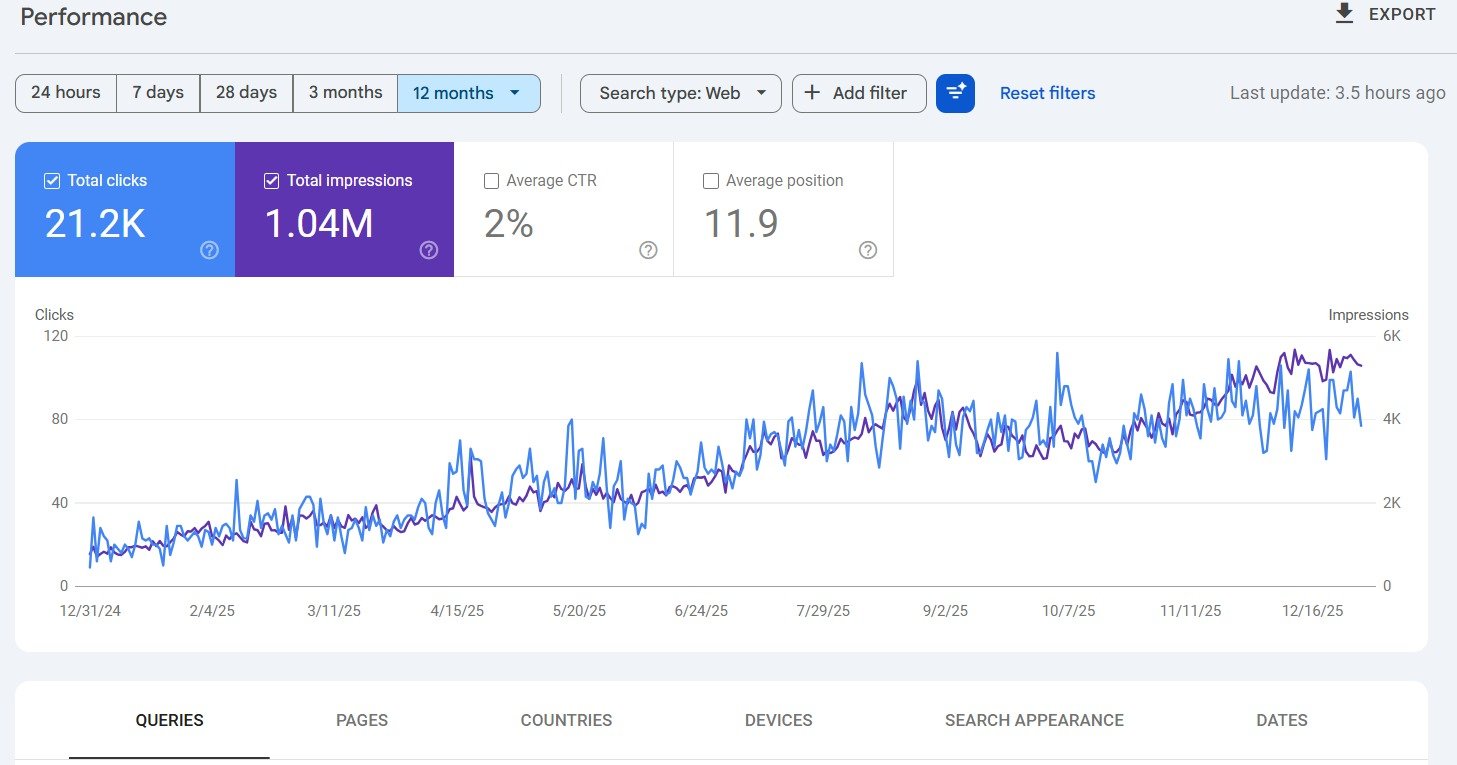Select the 3 months date range

click(344, 92)
